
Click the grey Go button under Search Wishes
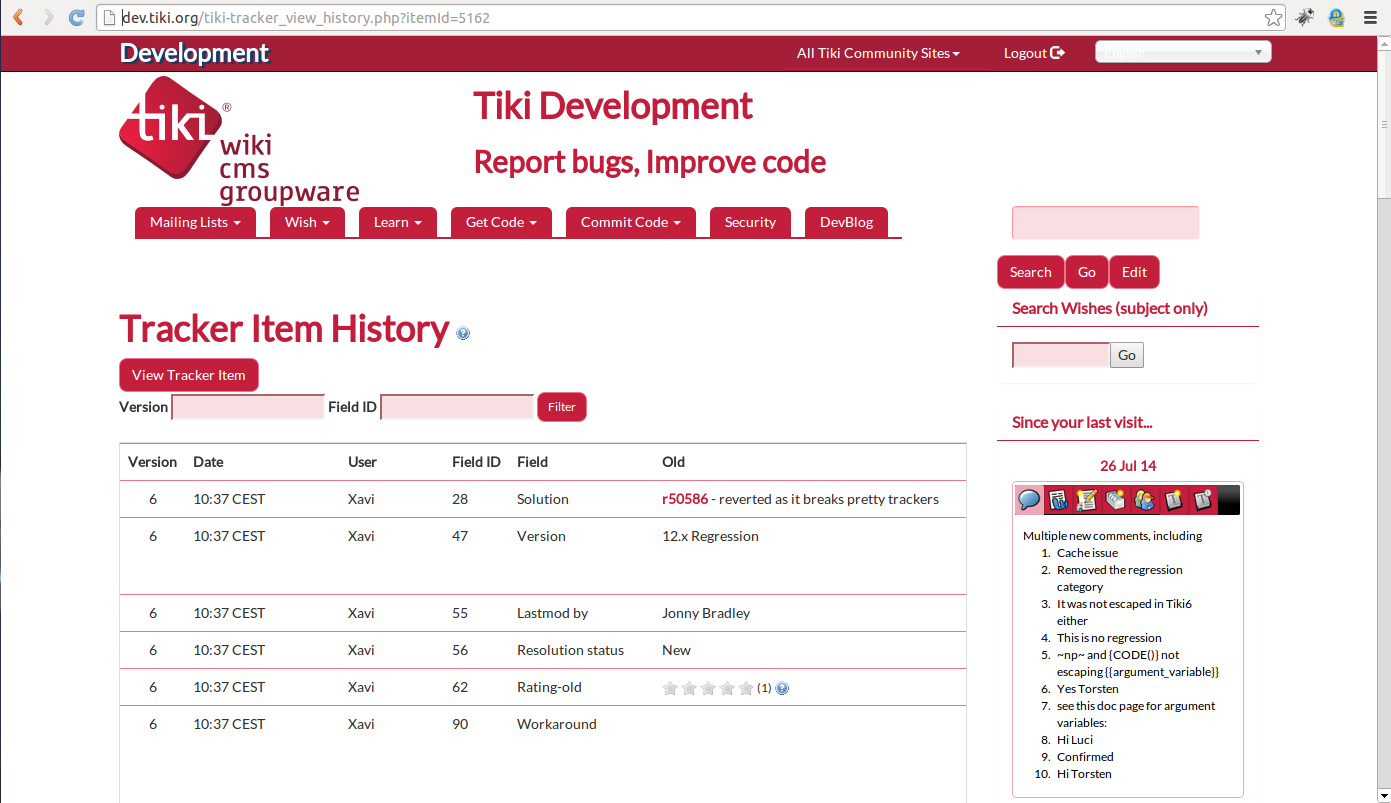pos(1127,355)
